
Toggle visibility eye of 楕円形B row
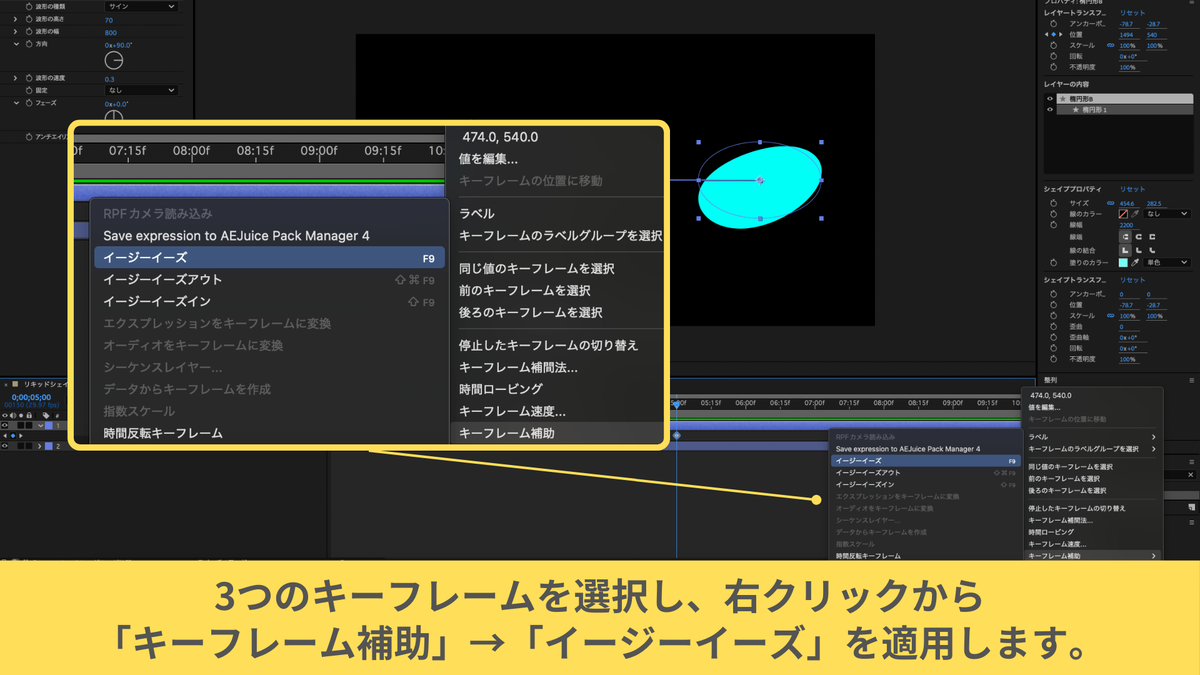(x=1050, y=98)
